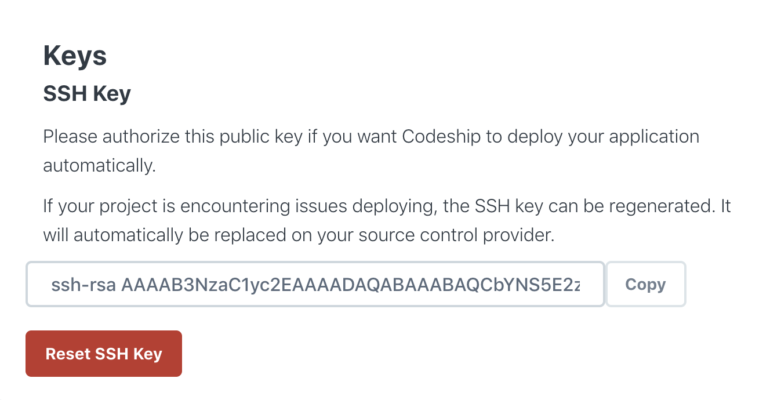770x400 pixels.
Task: Click the 'ssh-rsa' prefix in key field
Action: [83, 285]
